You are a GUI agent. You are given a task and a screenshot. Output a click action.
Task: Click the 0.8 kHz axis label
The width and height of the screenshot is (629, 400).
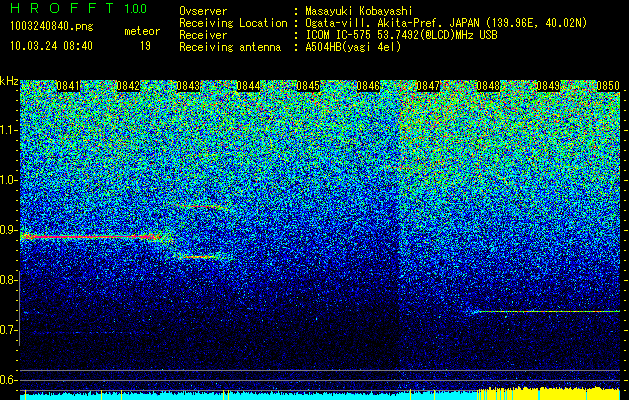(9, 280)
